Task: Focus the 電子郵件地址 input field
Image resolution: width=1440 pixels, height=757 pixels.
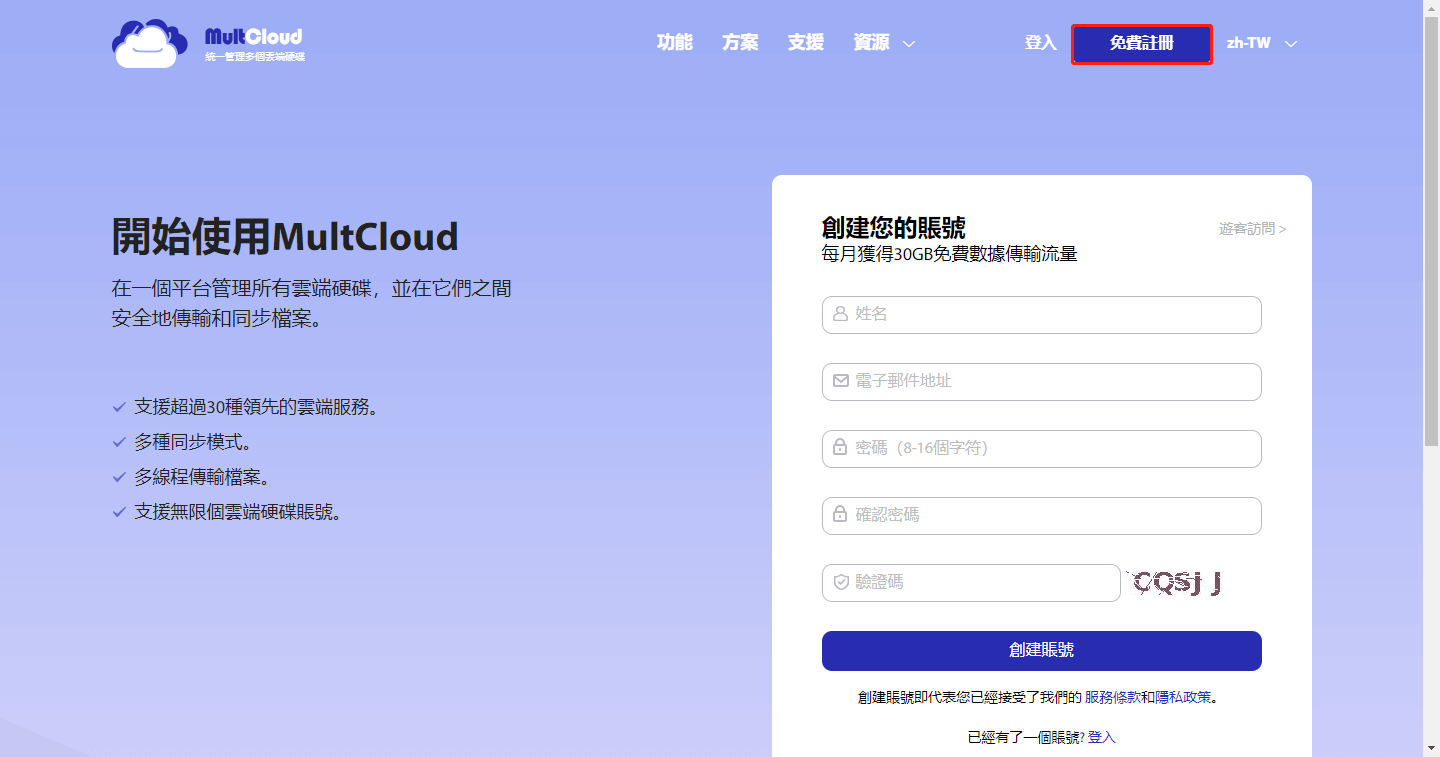Action: tap(1042, 382)
